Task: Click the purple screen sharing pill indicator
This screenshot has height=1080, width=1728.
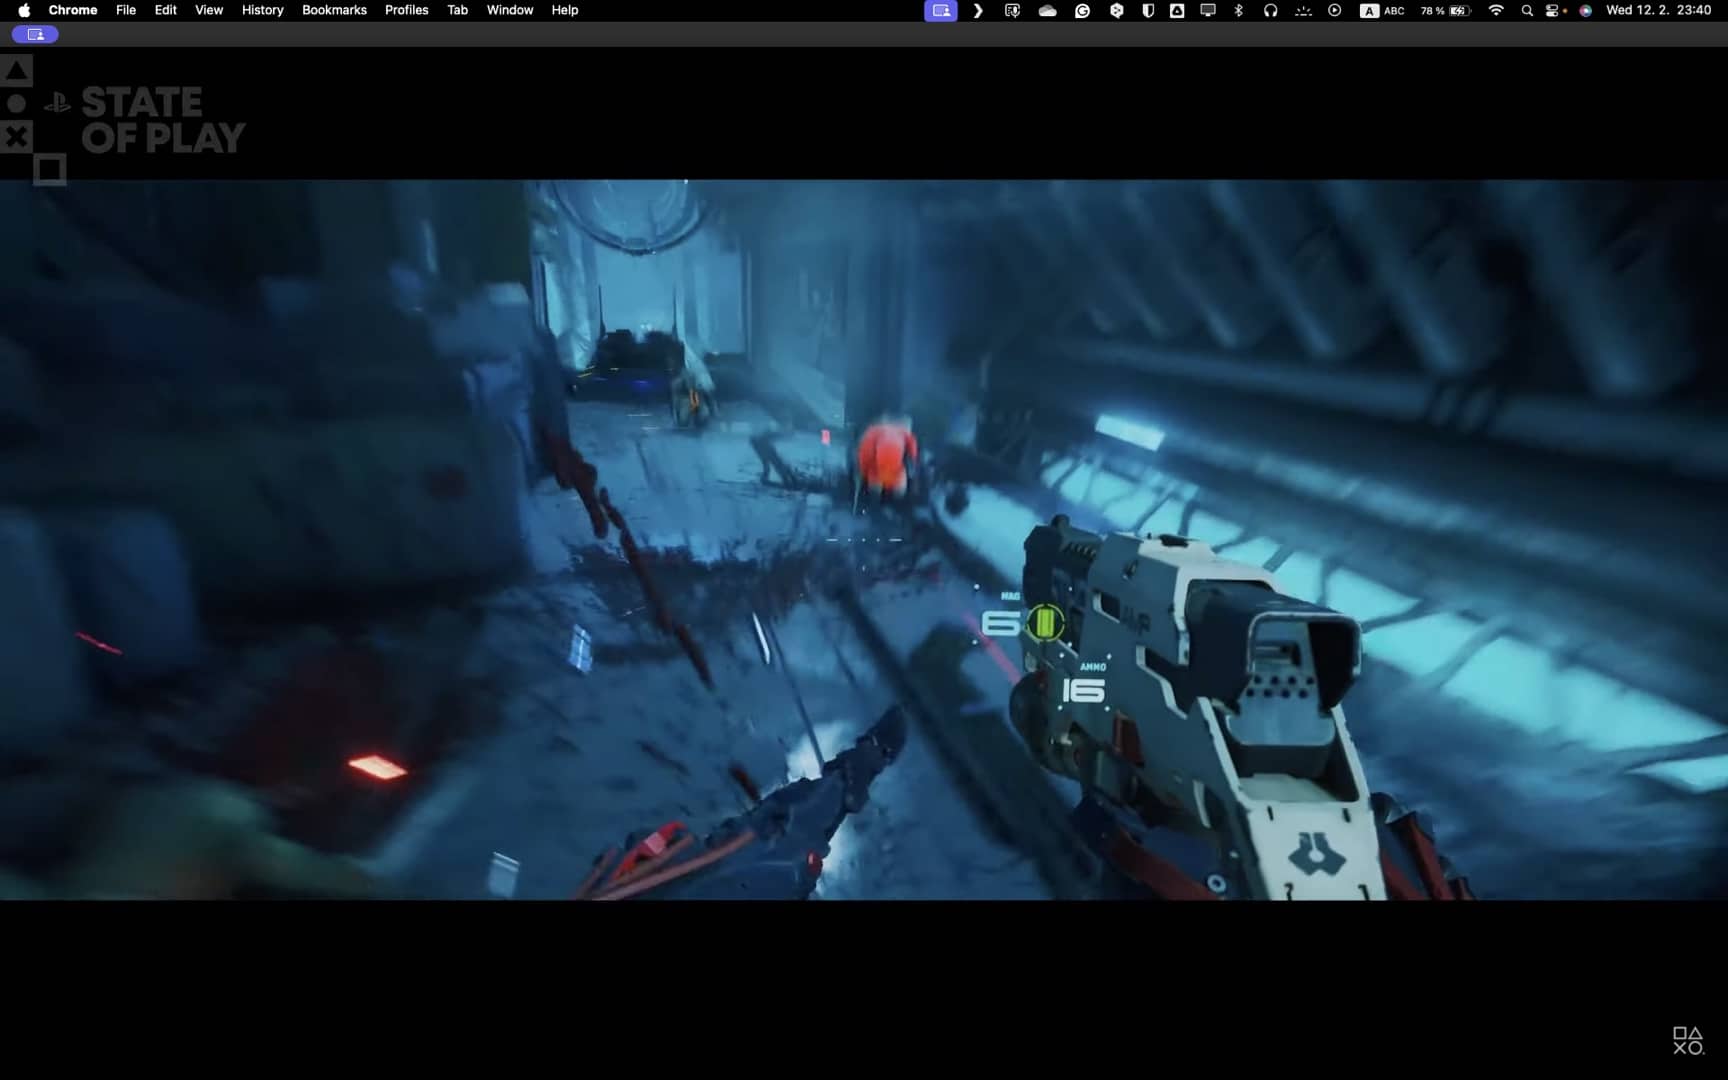Action: 35,34
